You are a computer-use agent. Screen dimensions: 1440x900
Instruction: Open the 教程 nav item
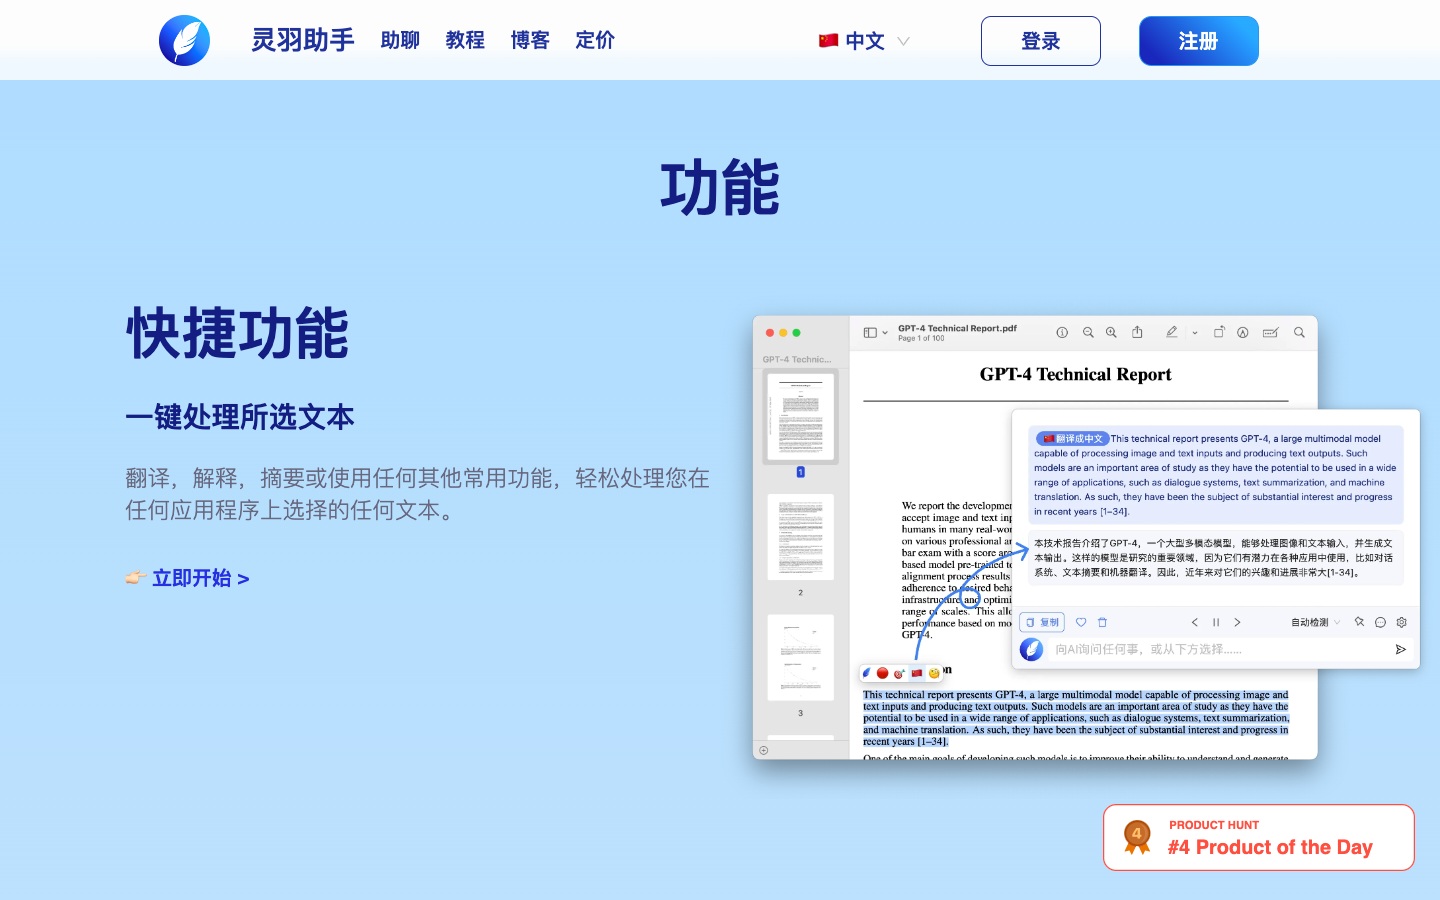[x=465, y=40]
